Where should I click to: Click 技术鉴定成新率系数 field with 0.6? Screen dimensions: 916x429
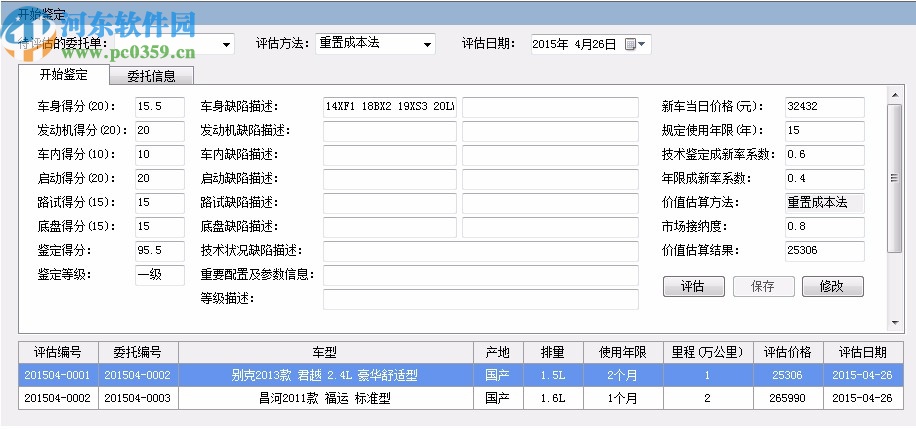pyautogui.click(x=824, y=155)
